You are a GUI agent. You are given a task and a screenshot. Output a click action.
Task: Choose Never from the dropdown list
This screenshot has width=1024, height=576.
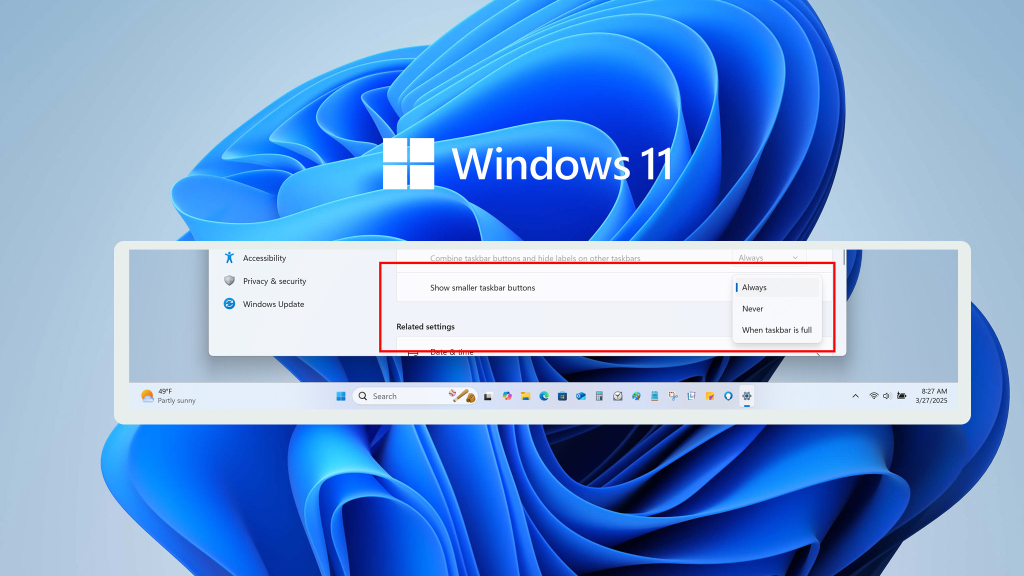click(776, 309)
